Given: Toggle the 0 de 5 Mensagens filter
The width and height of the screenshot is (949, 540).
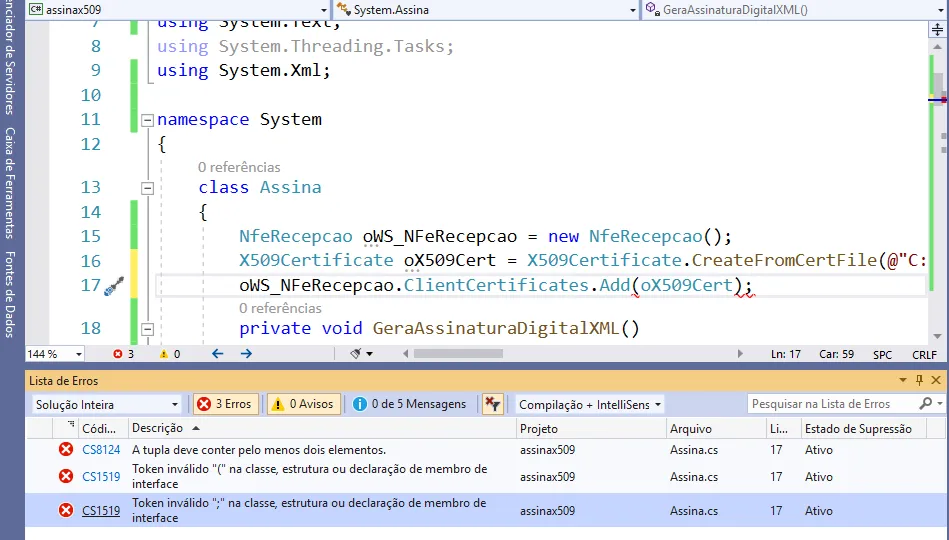Looking at the screenshot, I should (x=410, y=404).
